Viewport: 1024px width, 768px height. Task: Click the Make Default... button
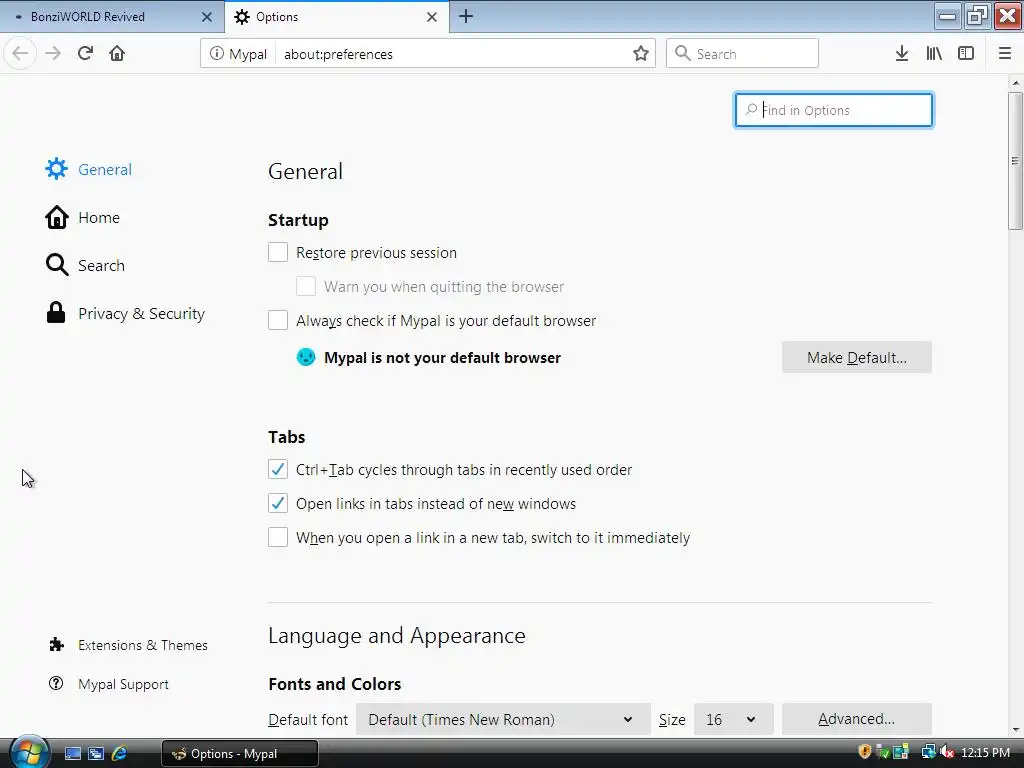[857, 357]
